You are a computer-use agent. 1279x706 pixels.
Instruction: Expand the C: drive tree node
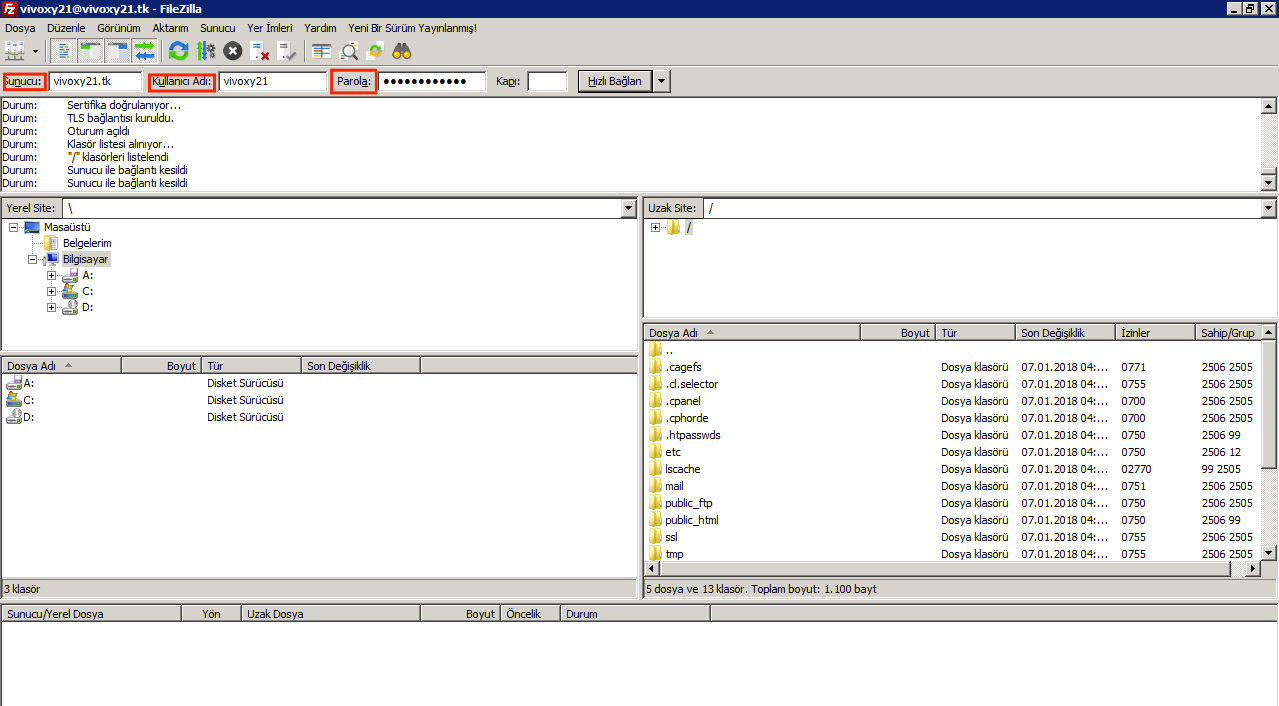(51, 291)
